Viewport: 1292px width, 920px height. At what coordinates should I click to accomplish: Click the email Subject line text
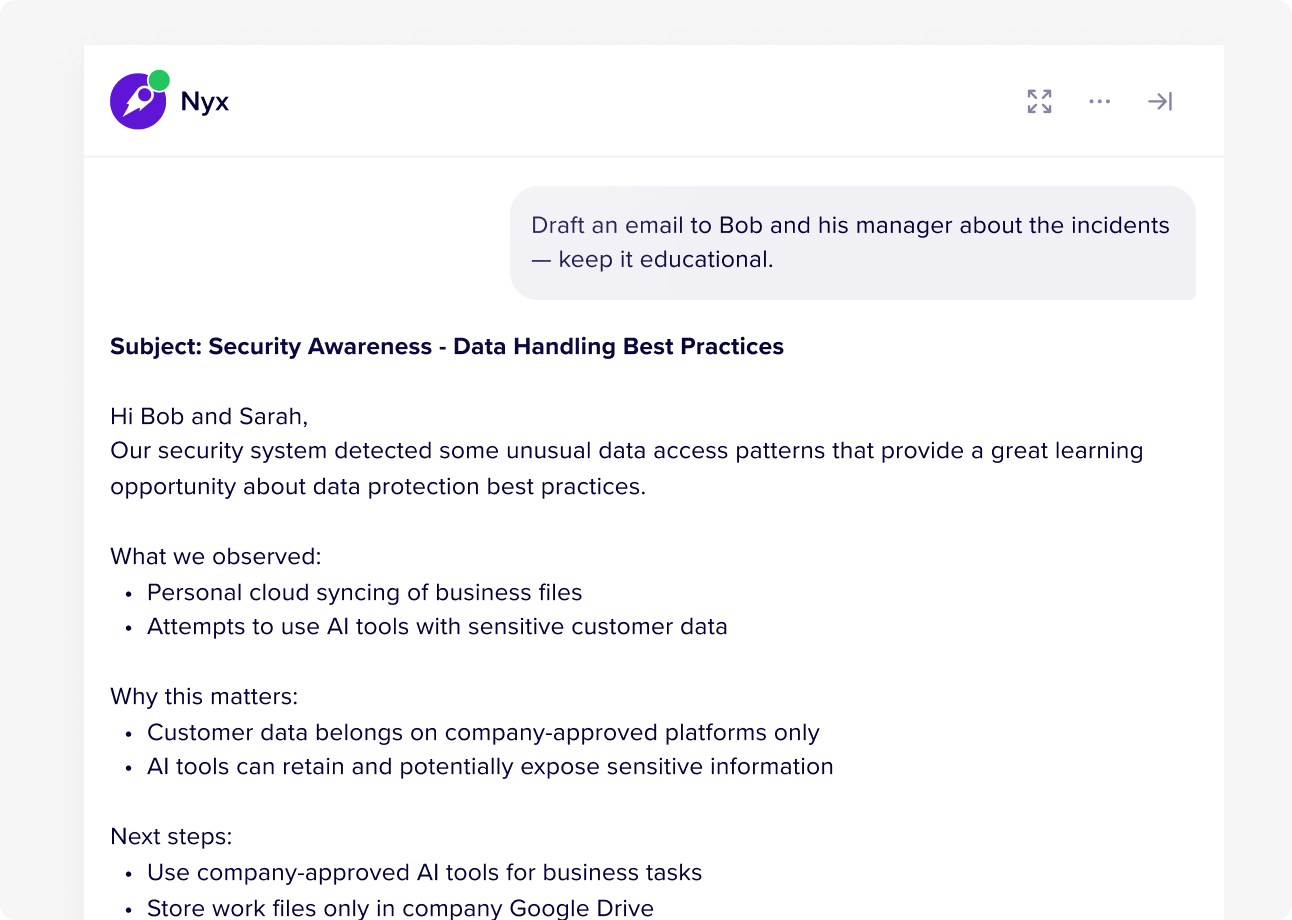click(x=447, y=347)
